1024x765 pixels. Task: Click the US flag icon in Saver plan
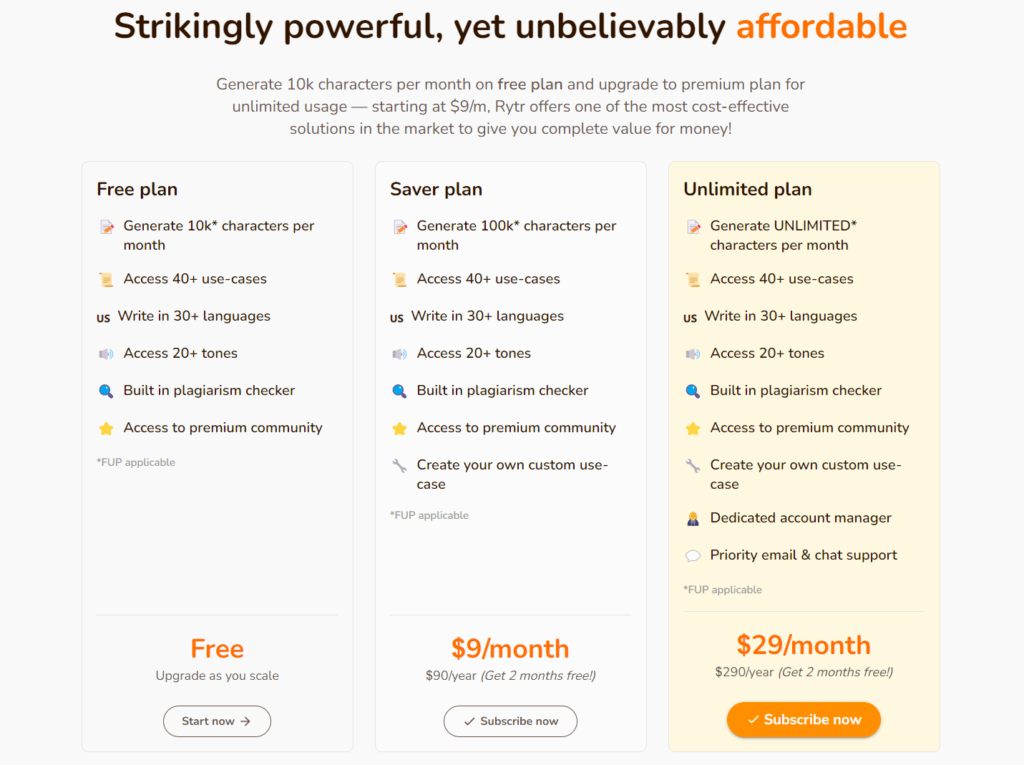397,318
